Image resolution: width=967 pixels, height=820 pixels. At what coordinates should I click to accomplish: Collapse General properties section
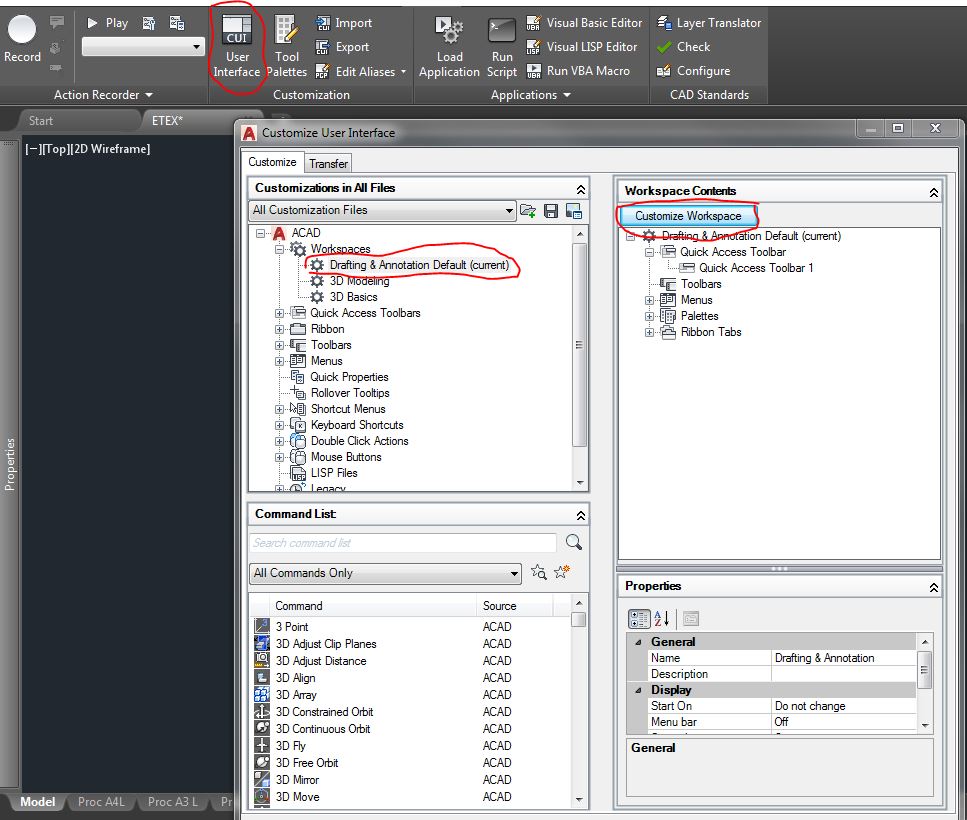coord(638,642)
